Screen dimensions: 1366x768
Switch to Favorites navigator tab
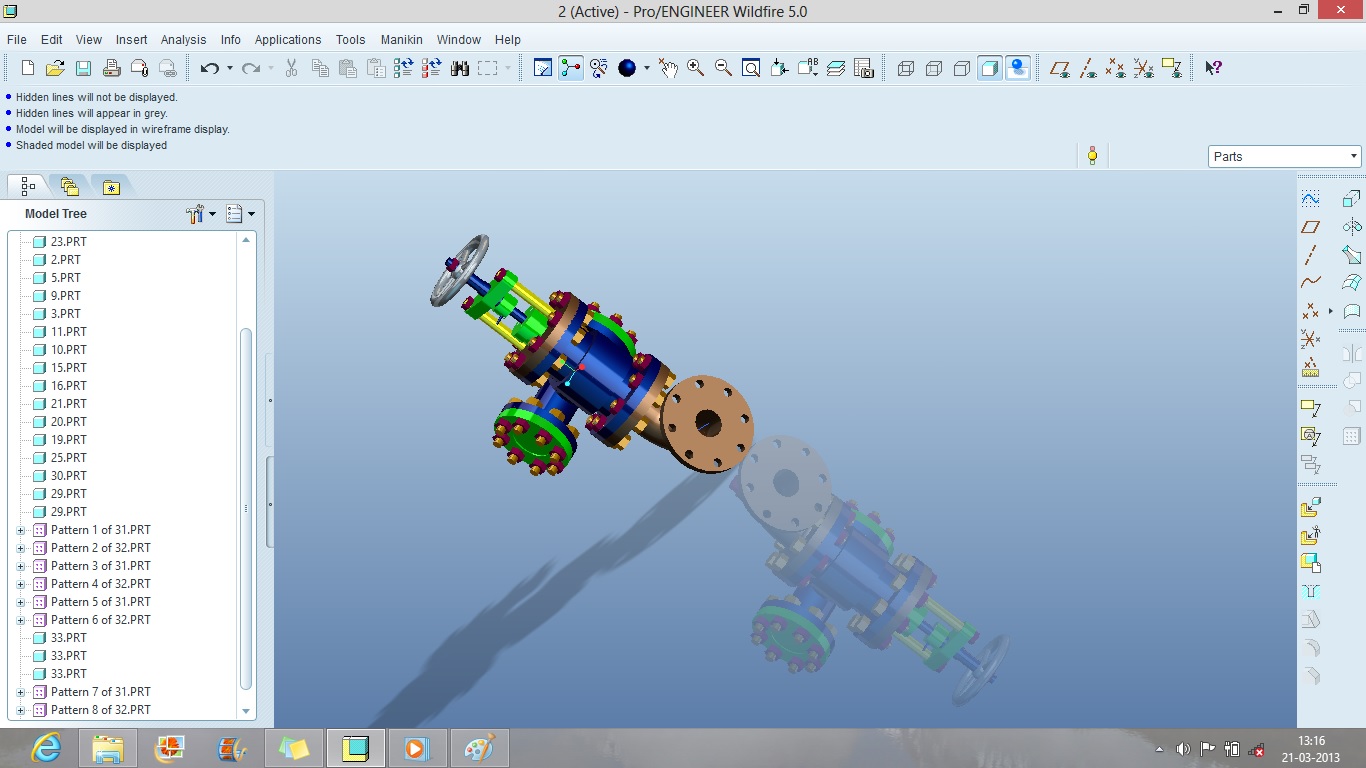click(111, 186)
